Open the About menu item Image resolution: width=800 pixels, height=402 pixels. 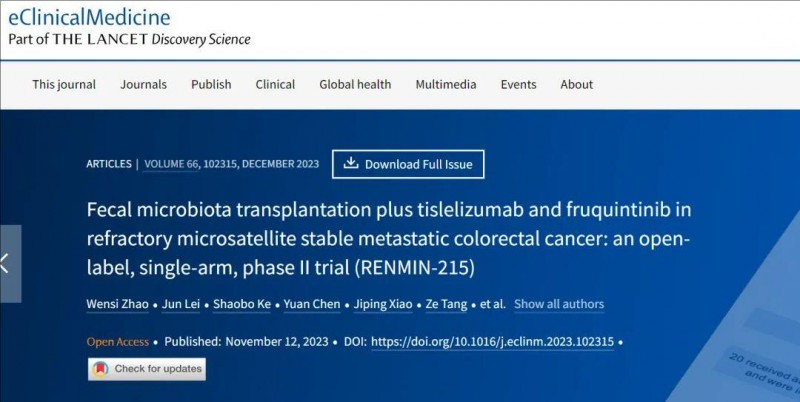coord(577,85)
